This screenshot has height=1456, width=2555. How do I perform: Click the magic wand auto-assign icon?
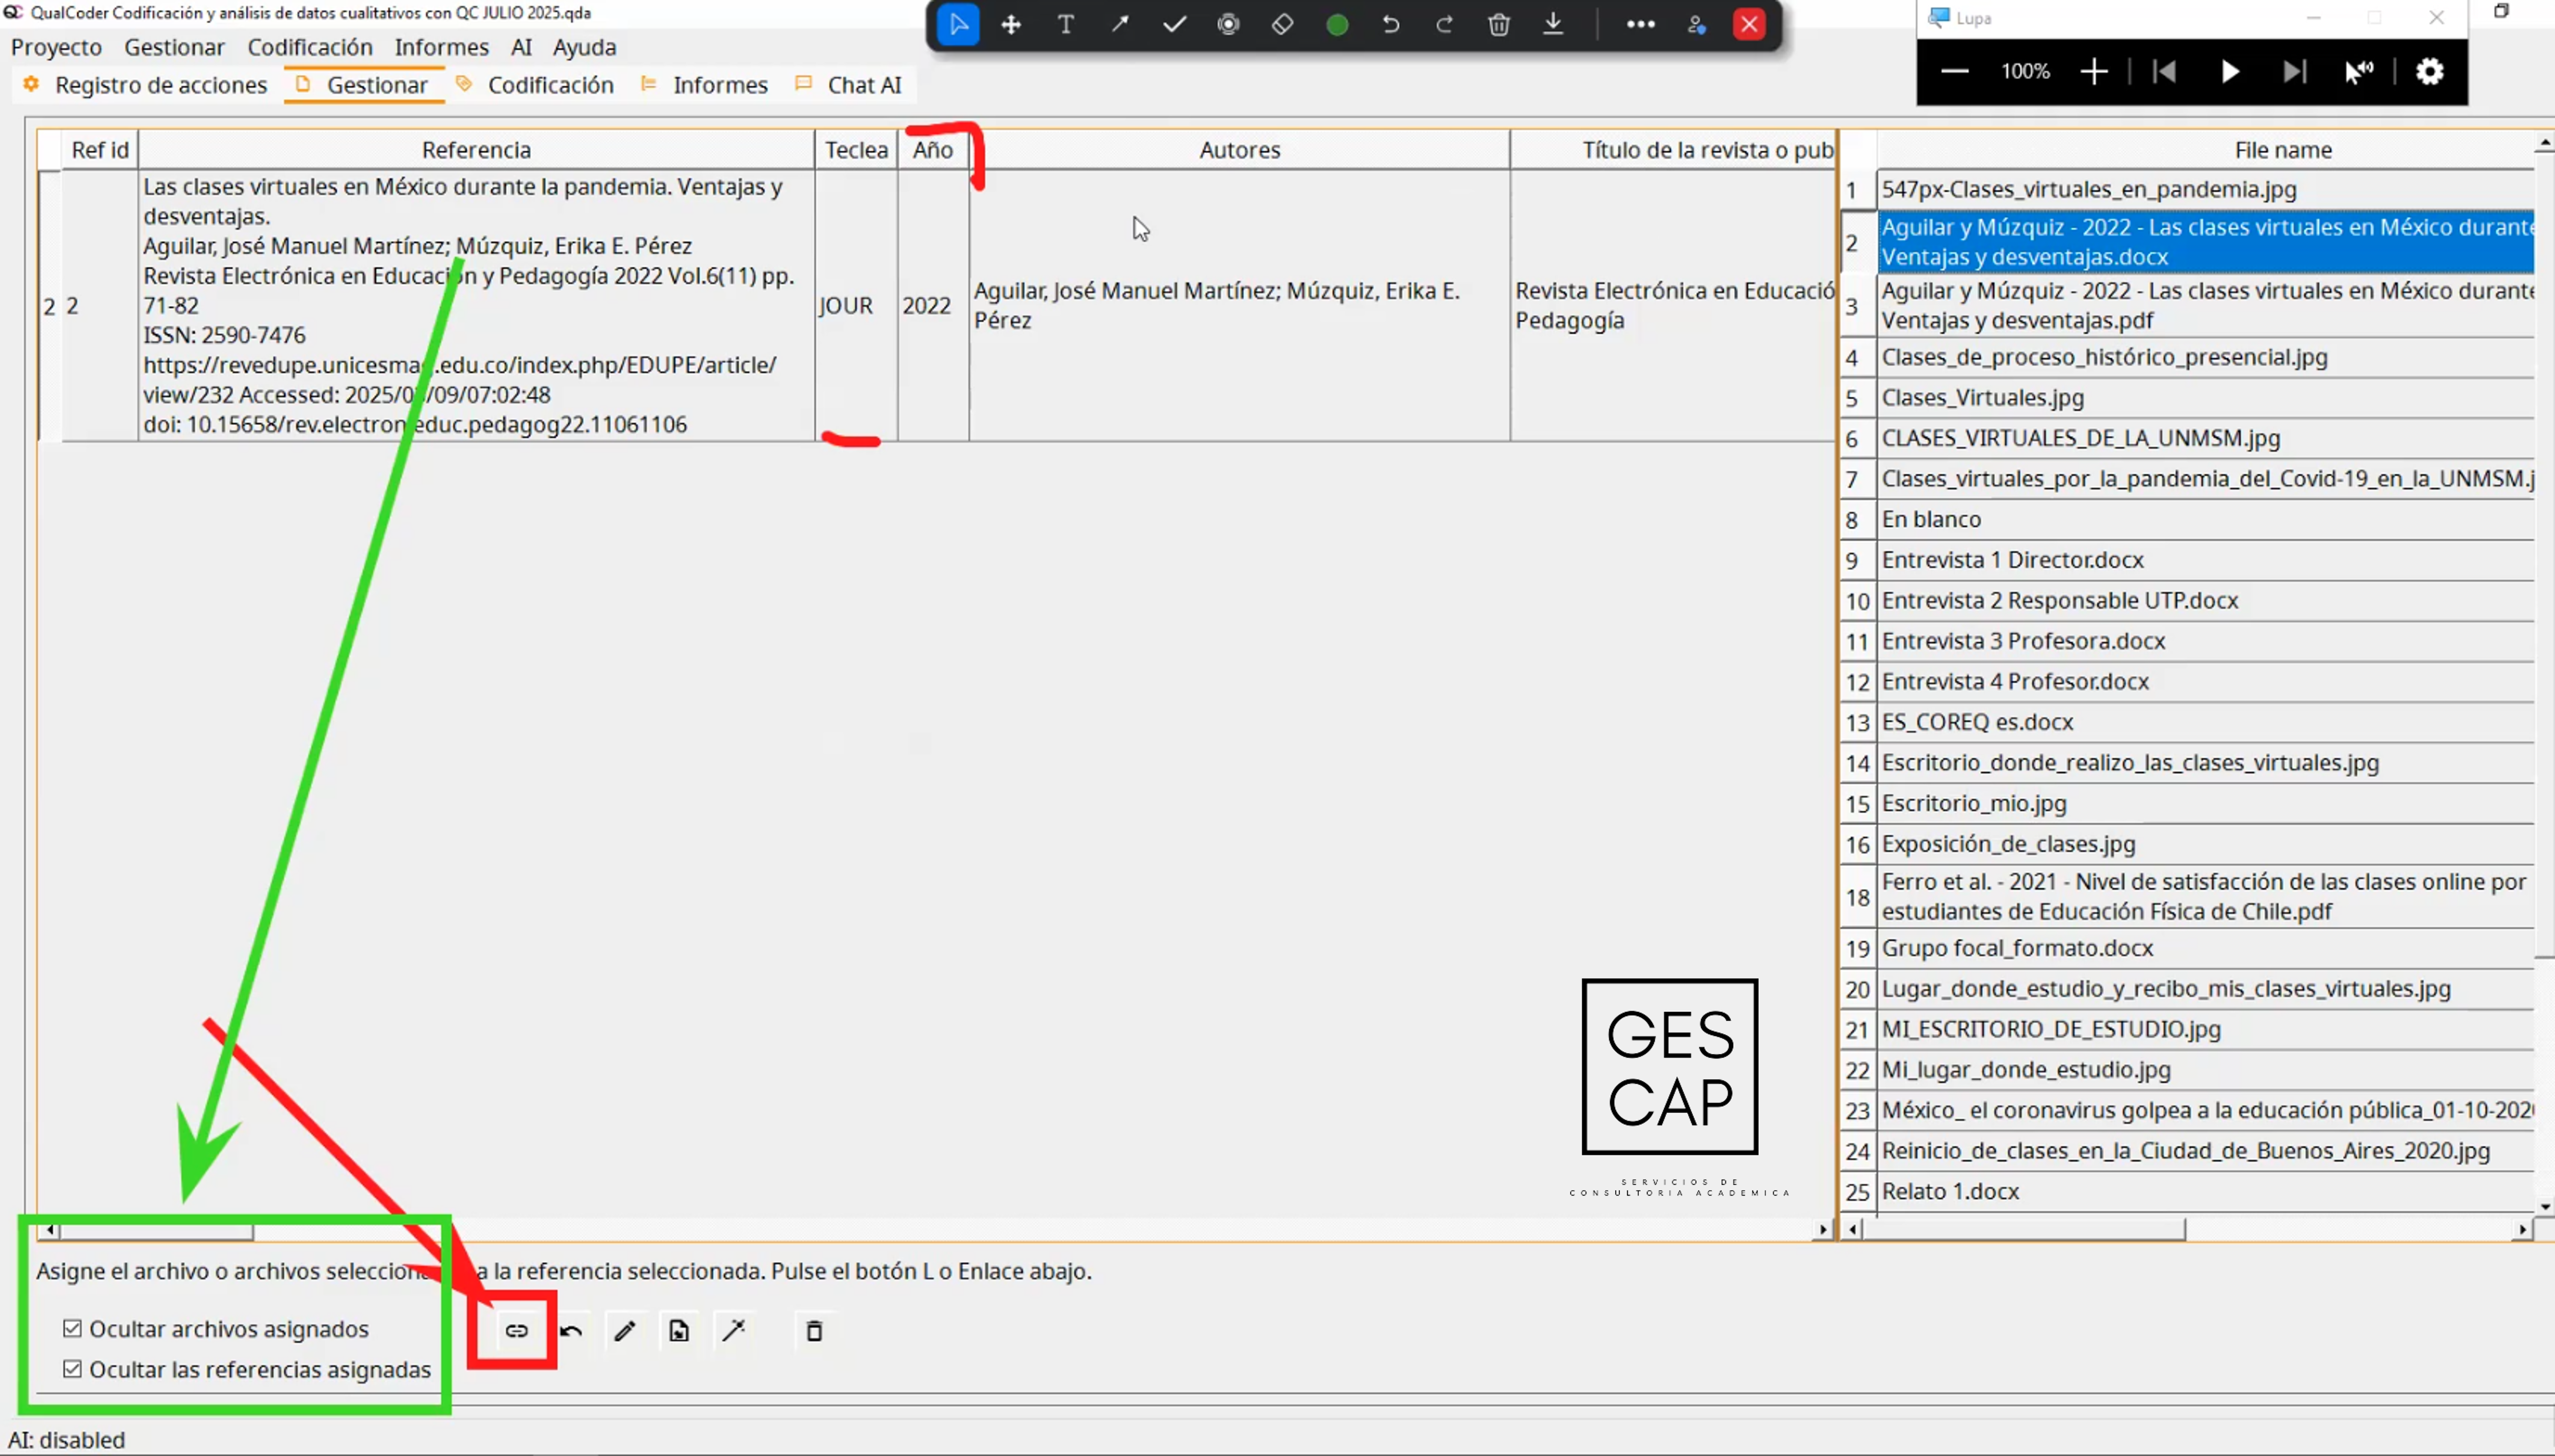pyautogui.click(x=734, y=1330)
